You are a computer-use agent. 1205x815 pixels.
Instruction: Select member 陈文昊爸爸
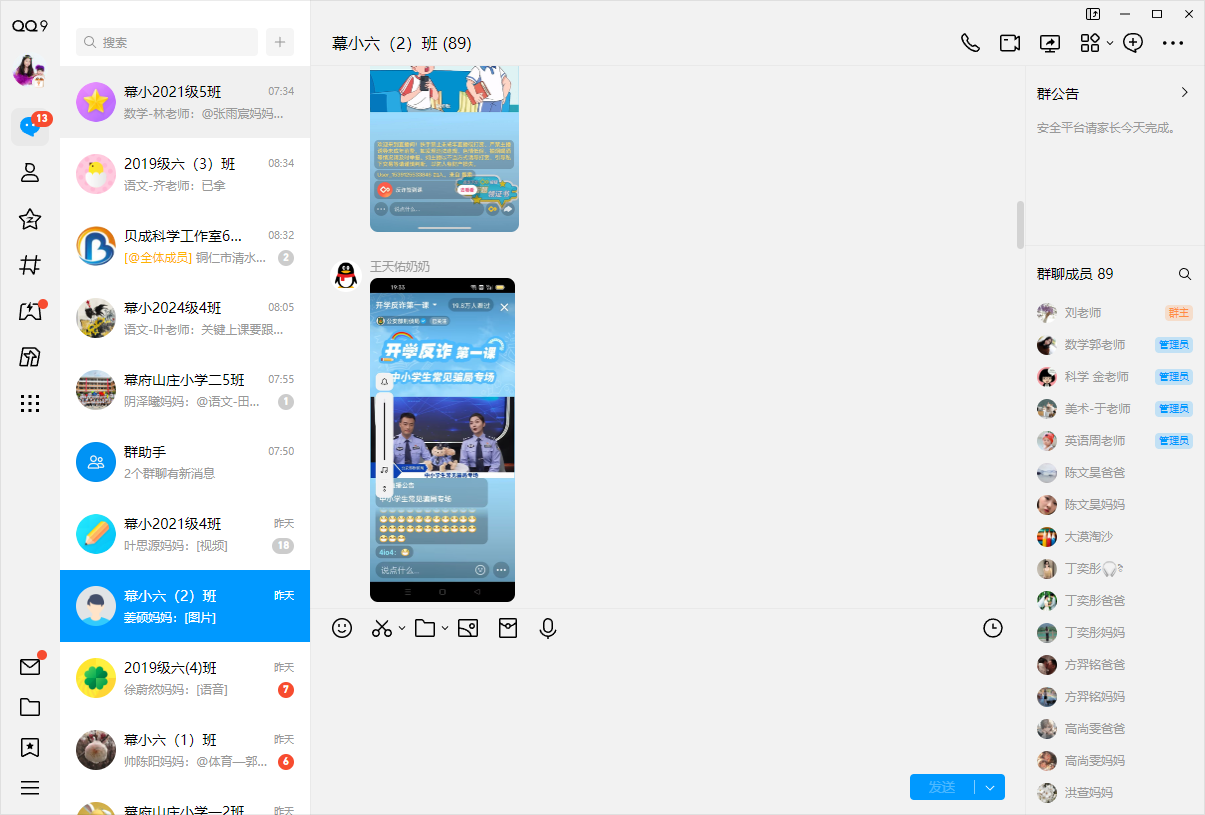1115,473
